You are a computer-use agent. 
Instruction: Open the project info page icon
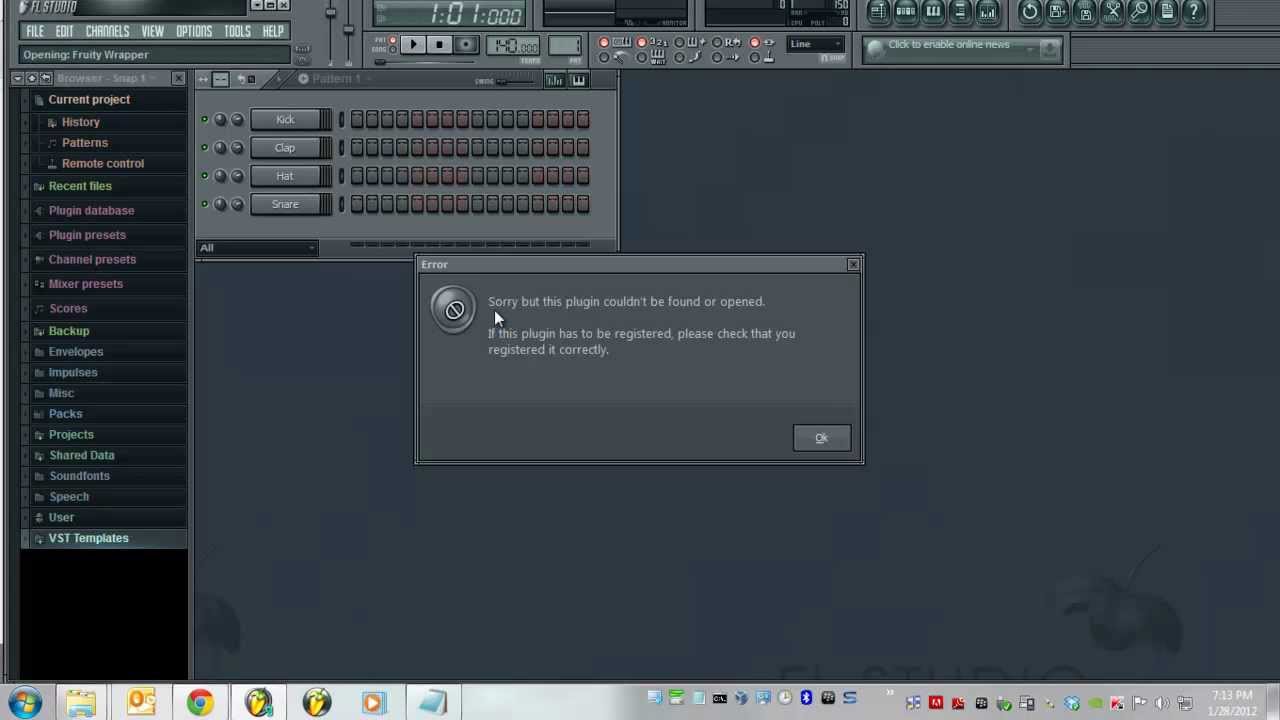click(1166, 11)
